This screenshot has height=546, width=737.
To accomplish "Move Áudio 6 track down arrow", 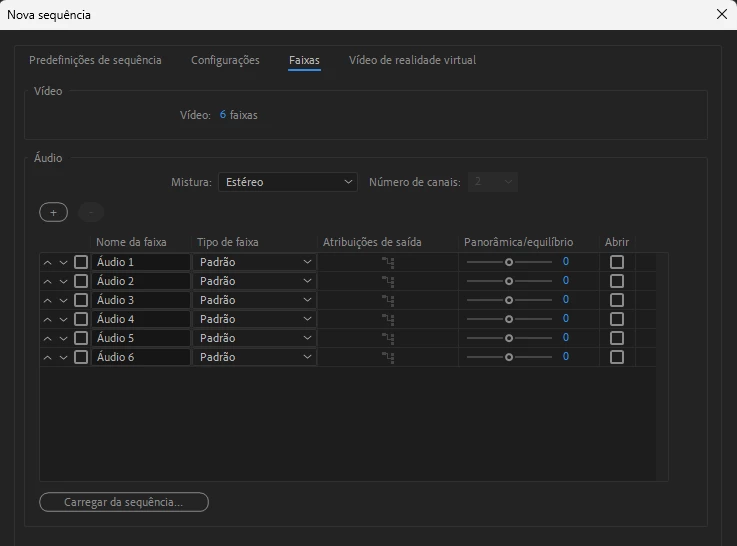I will (63, 358).
